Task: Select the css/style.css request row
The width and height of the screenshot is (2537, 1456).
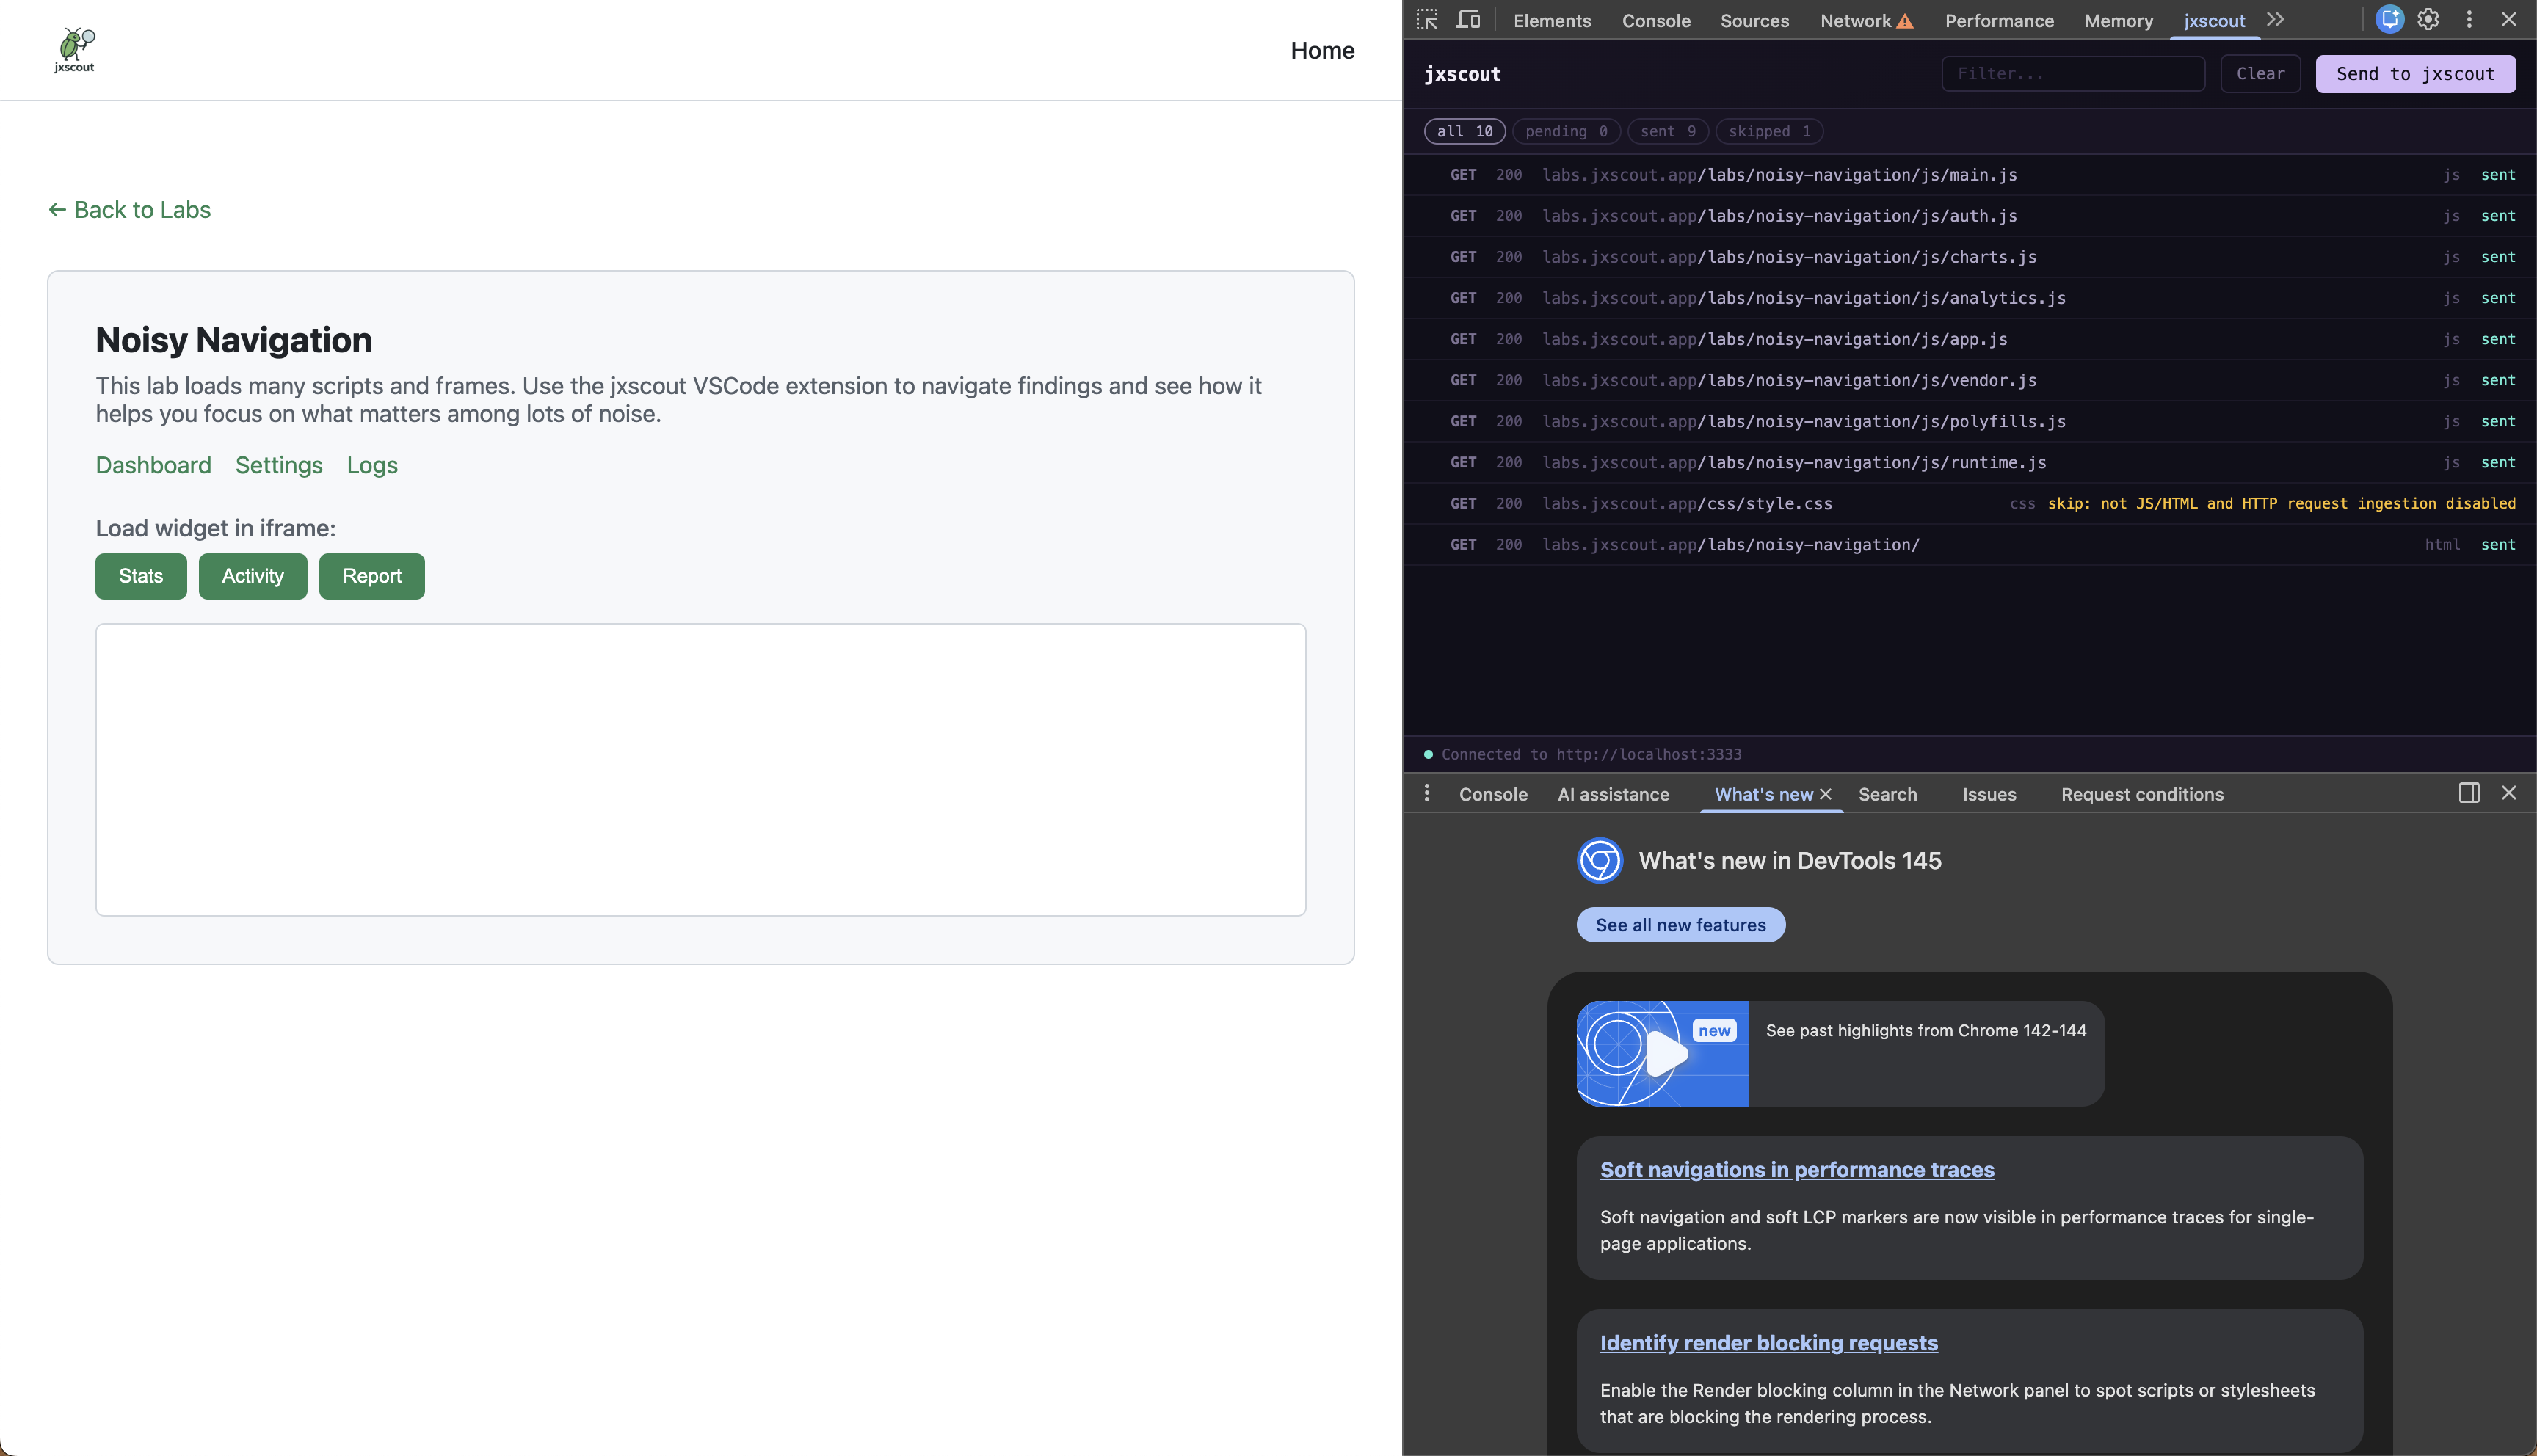Action: point(1970,503)
